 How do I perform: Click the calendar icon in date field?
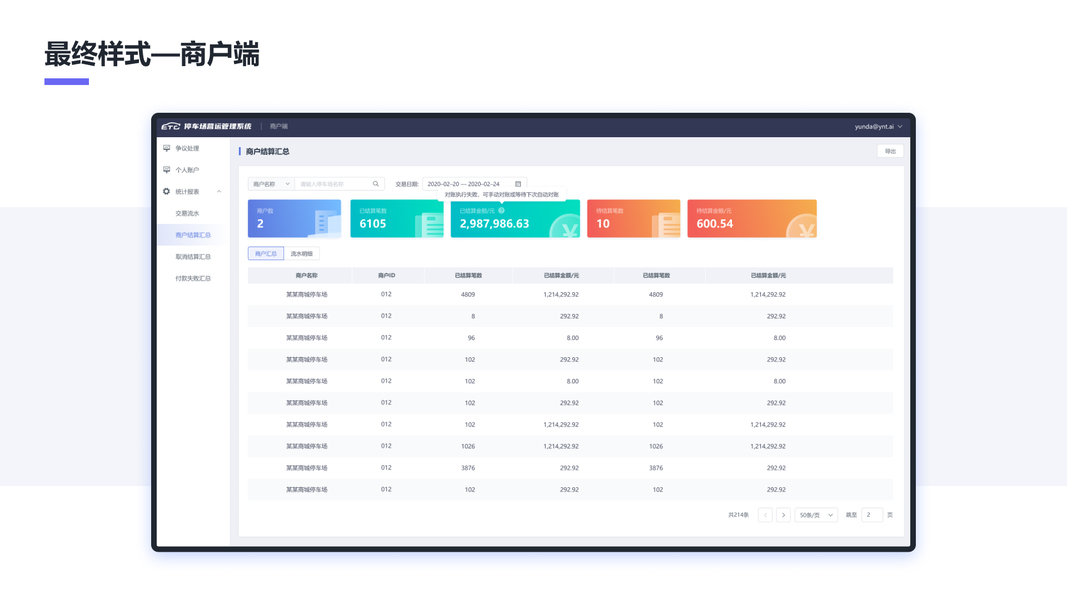tap(518, 184)
